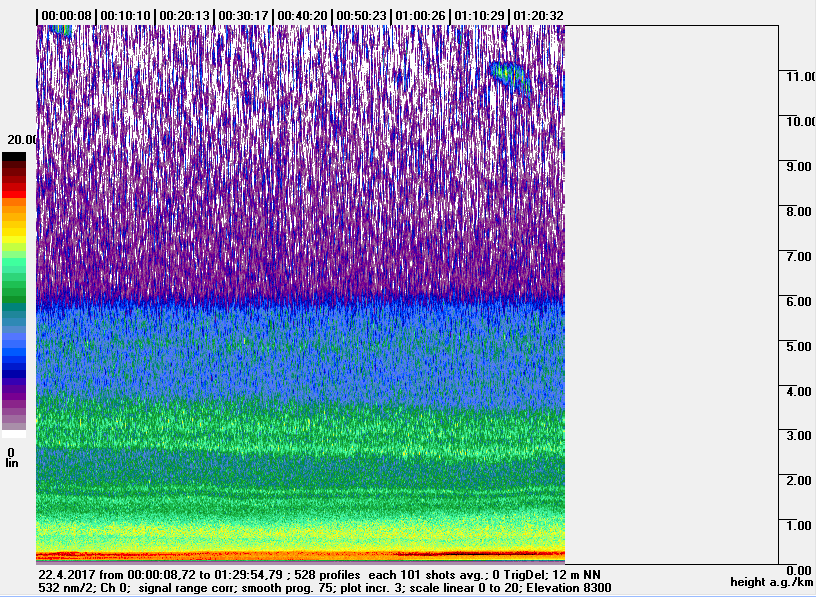Image resolution: width=816 pixels, height=597 pixels.
Task: Click the 00:10:10 time marker
Action: (125, 16)
